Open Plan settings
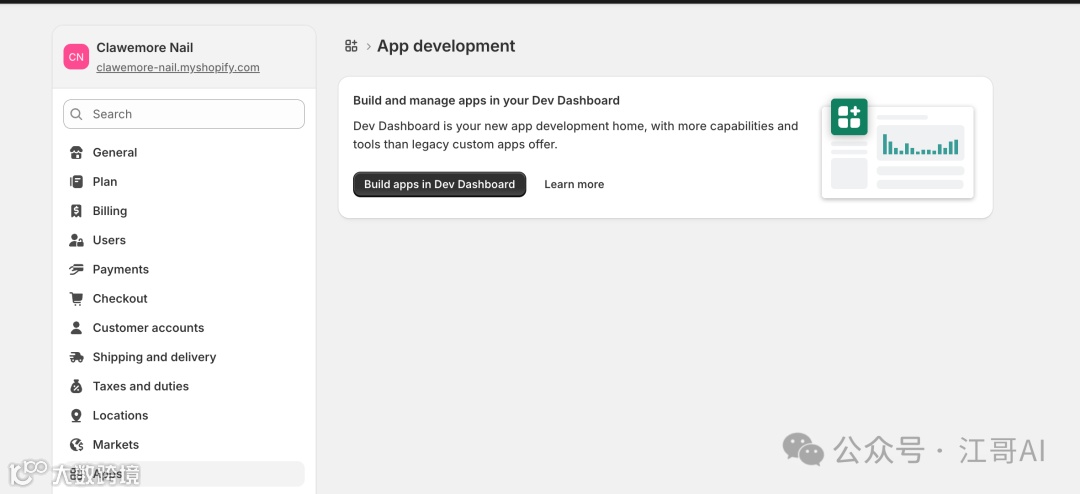 pos(184,182)
